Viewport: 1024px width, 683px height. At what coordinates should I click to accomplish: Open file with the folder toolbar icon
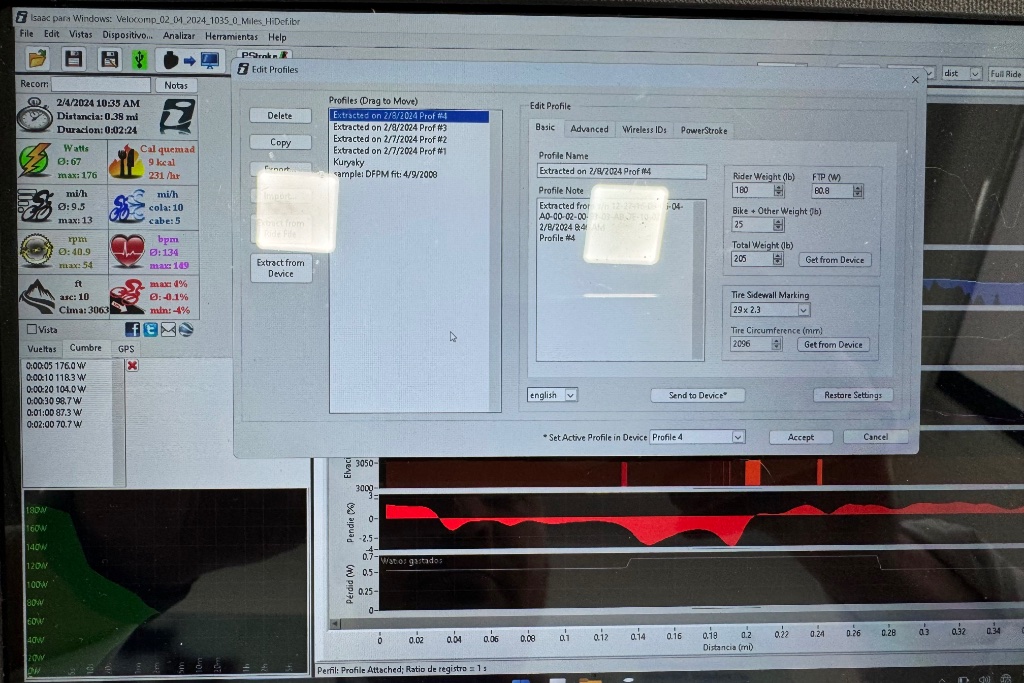(x=37, y=59)
